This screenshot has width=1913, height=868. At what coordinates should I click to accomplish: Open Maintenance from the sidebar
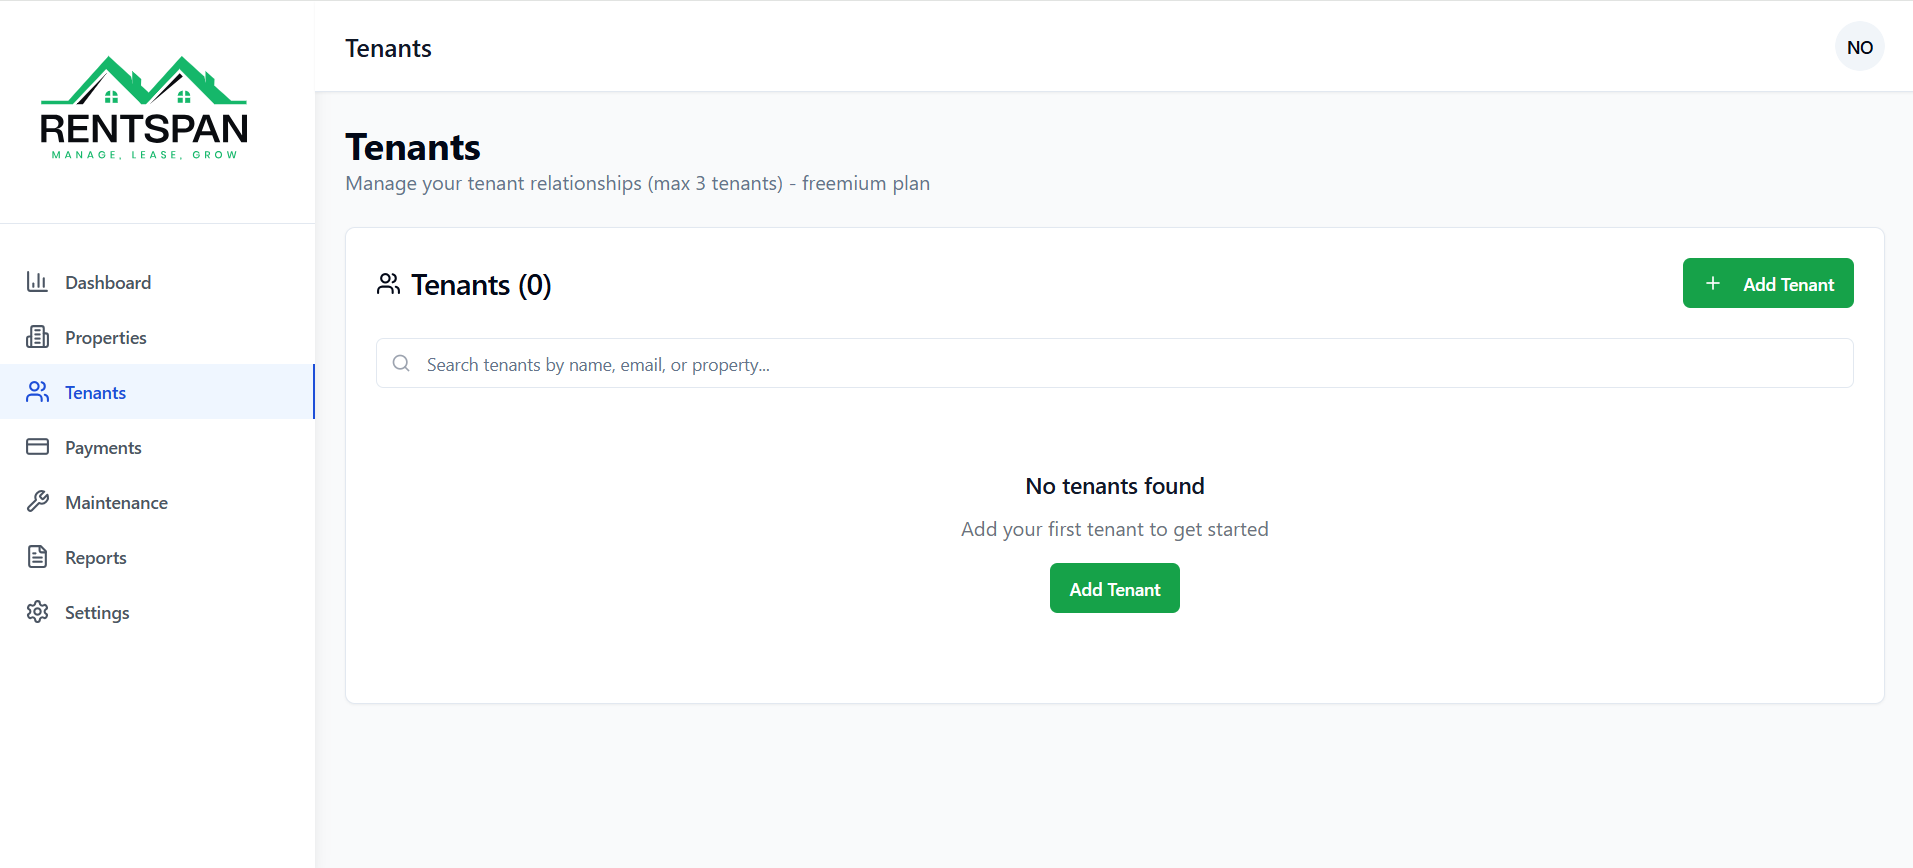(116, 503)
